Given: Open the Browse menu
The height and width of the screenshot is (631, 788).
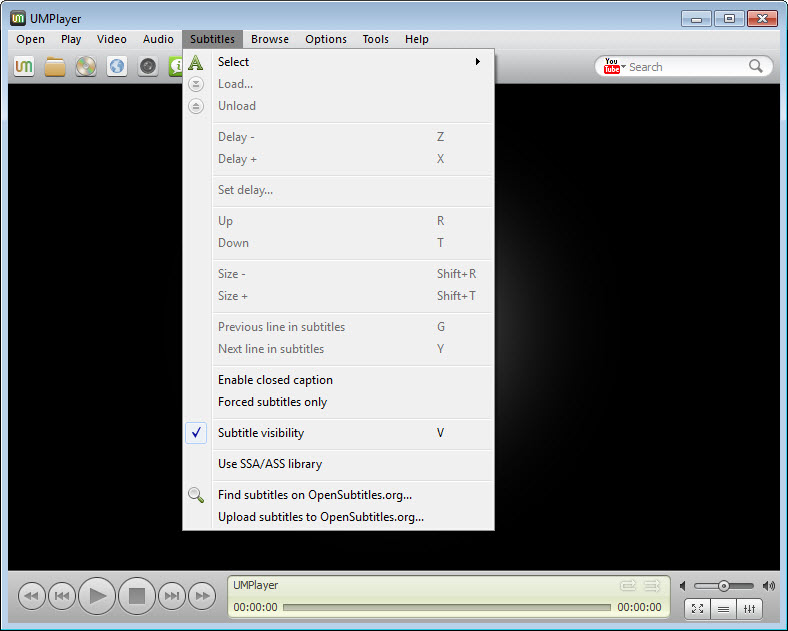Looking at the screenshot, I should point(270,39).
